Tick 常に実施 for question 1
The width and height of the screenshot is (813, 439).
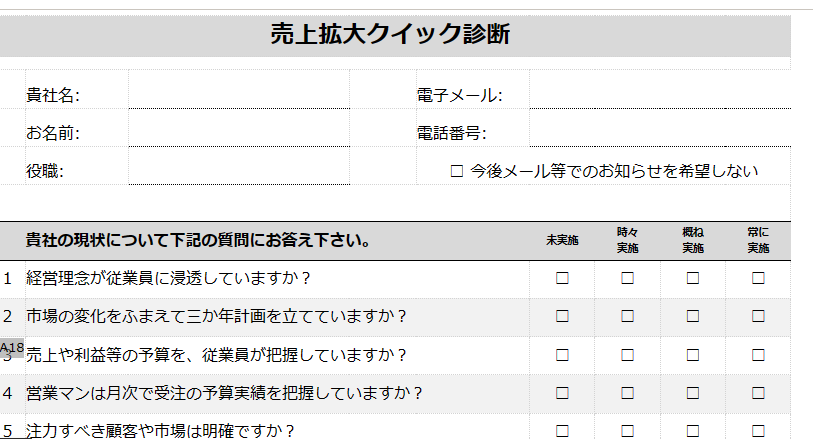(x=758, y=278)
